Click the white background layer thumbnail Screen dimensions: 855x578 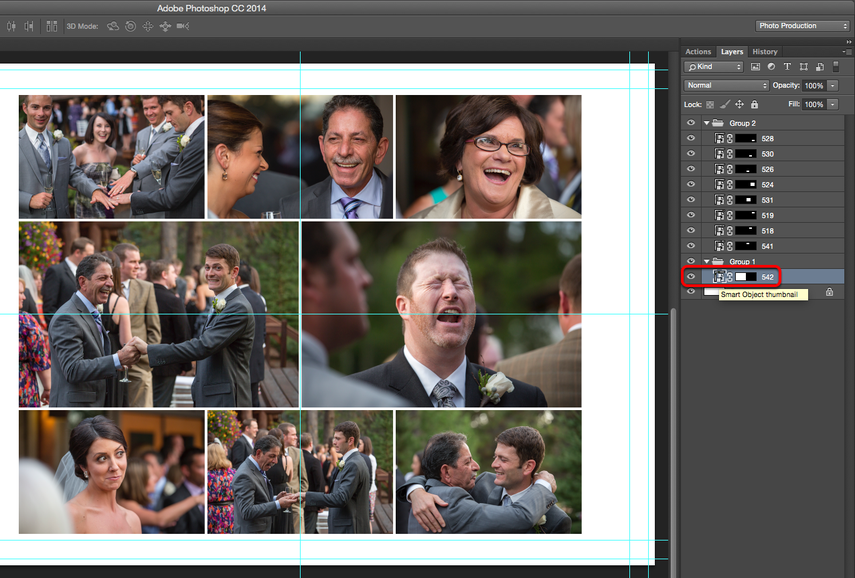711,292
